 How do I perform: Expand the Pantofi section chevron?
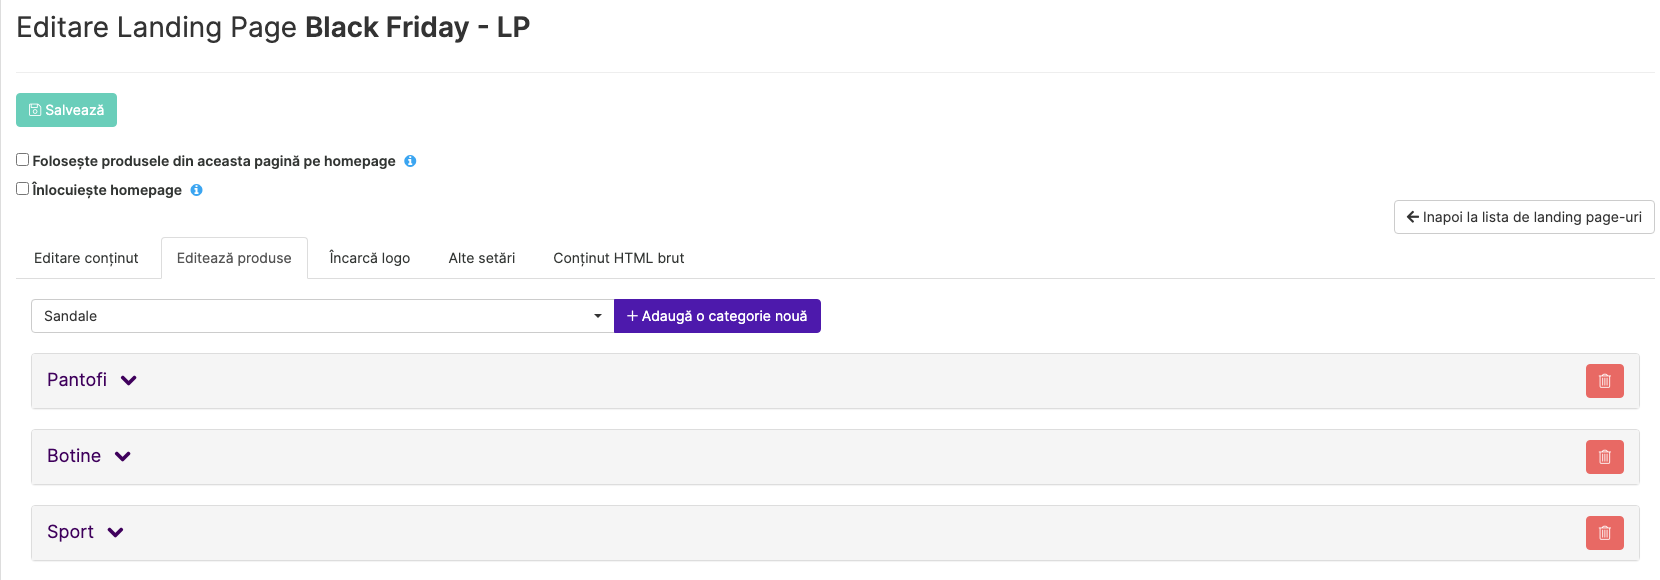(x=129, y=380)
